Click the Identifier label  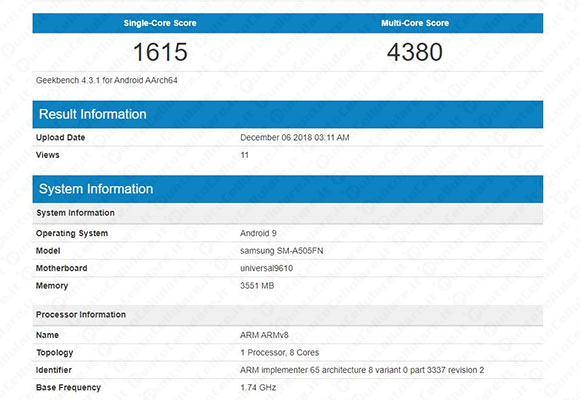point(54,370)
